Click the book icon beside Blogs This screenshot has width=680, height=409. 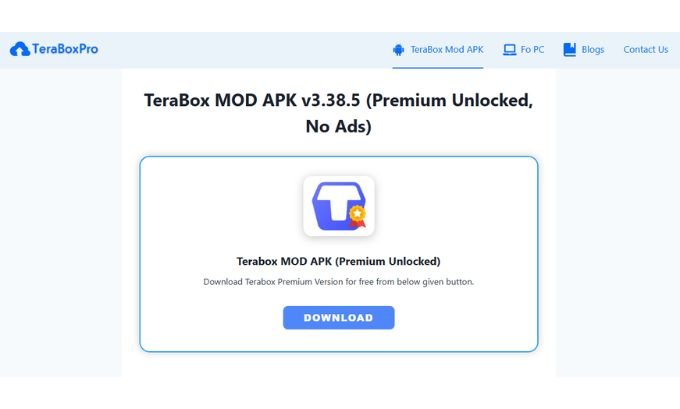click(x=570, y=49)
